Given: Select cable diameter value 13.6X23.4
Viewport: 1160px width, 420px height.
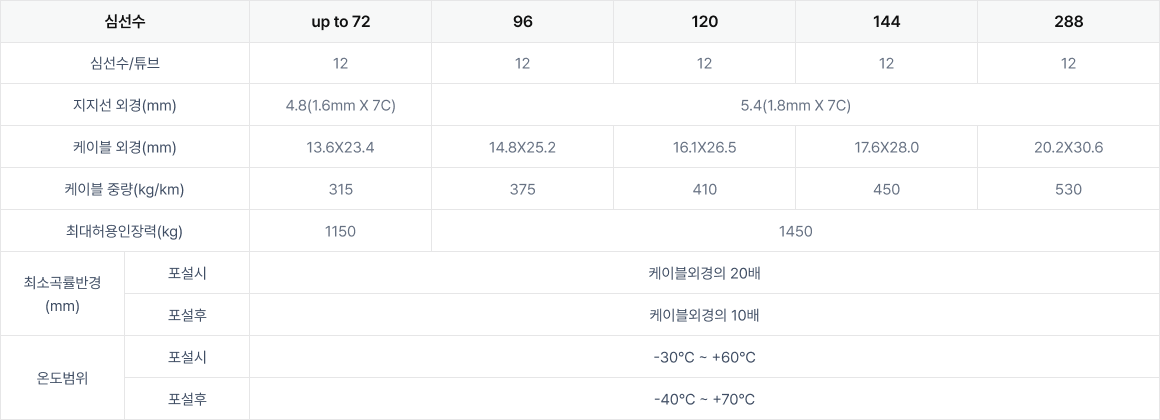Looking at the screenshot, I should coord(340,147).
